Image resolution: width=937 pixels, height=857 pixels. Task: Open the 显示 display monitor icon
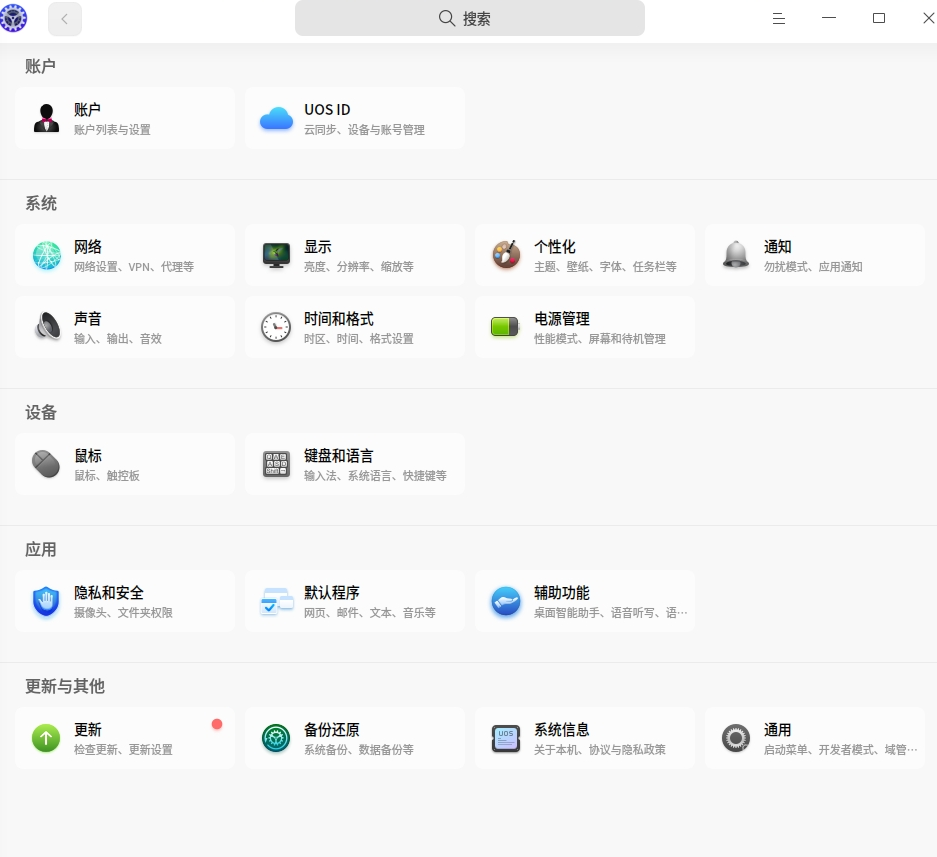276,255
